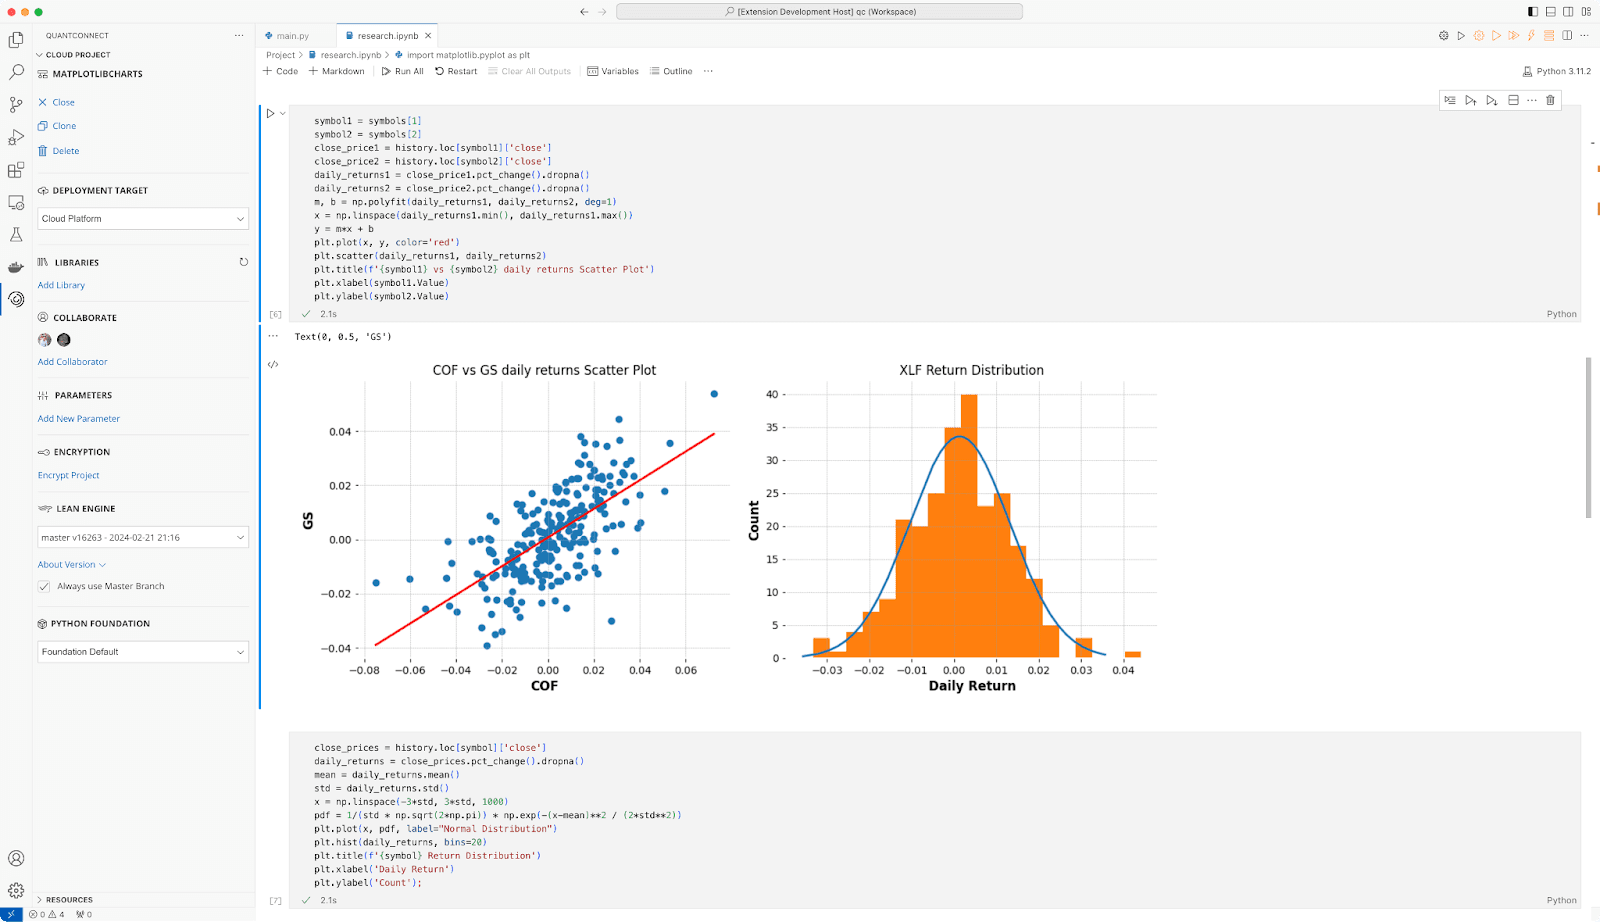Click the Run cell play icon
Image resolution: width=1600 pixels, height=922 pixels.
[270, 114]
